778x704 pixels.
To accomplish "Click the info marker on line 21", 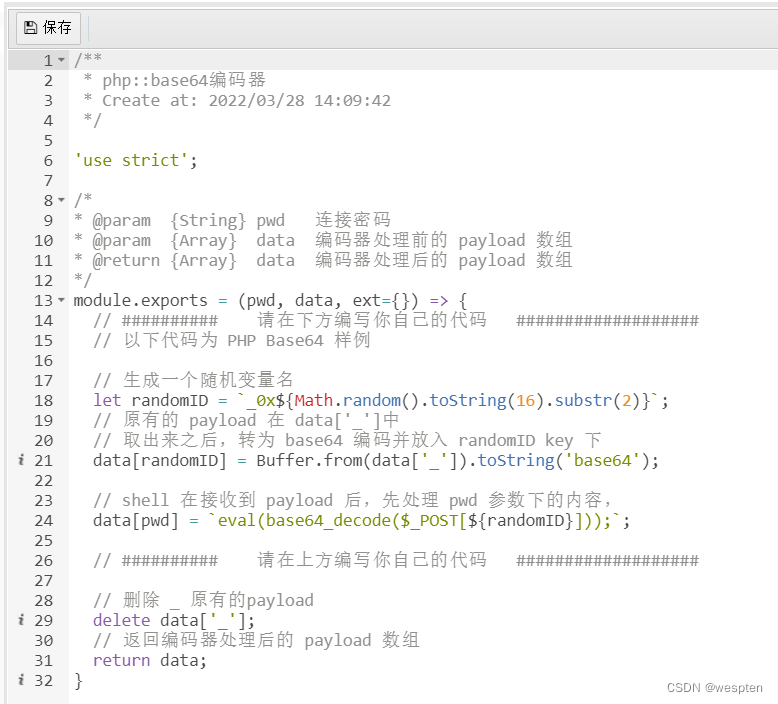I will (21, 460).
